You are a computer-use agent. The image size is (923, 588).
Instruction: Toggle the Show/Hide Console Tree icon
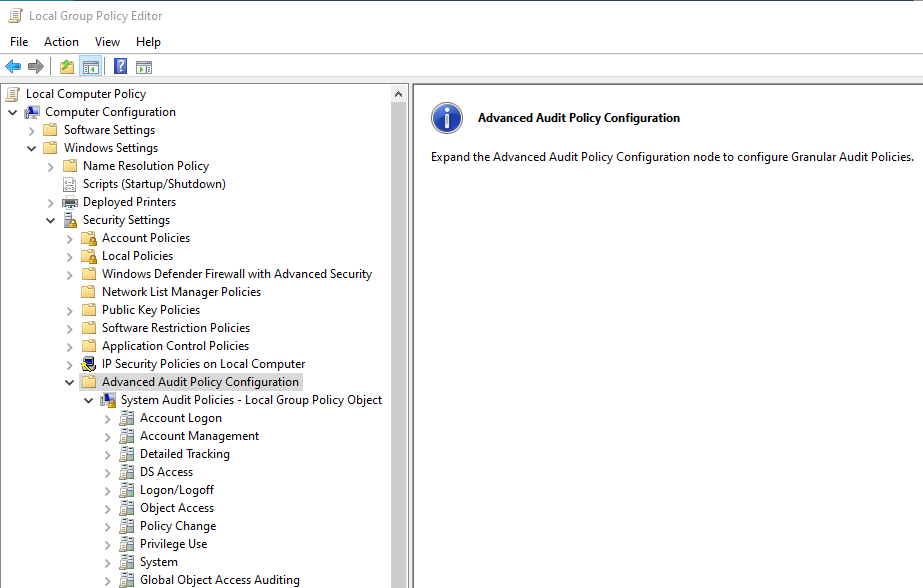pos(91,67)
